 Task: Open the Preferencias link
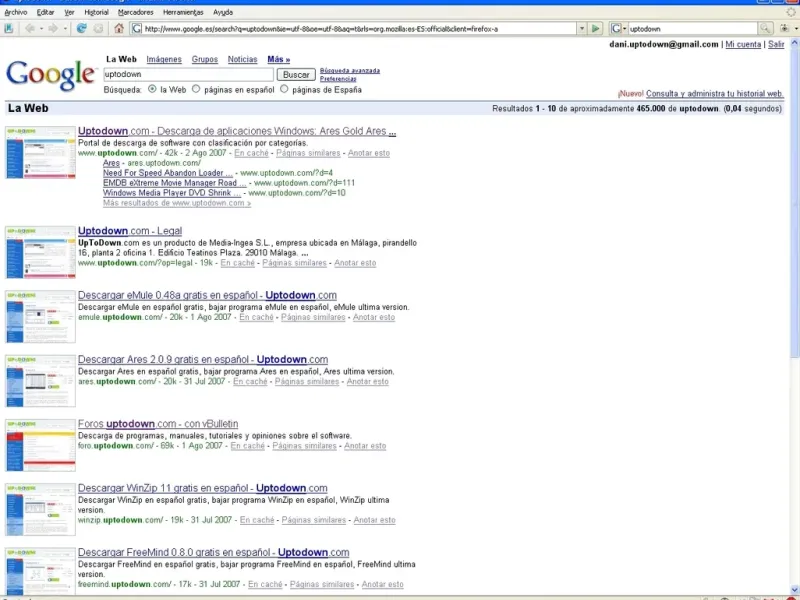tap(338, 79)
